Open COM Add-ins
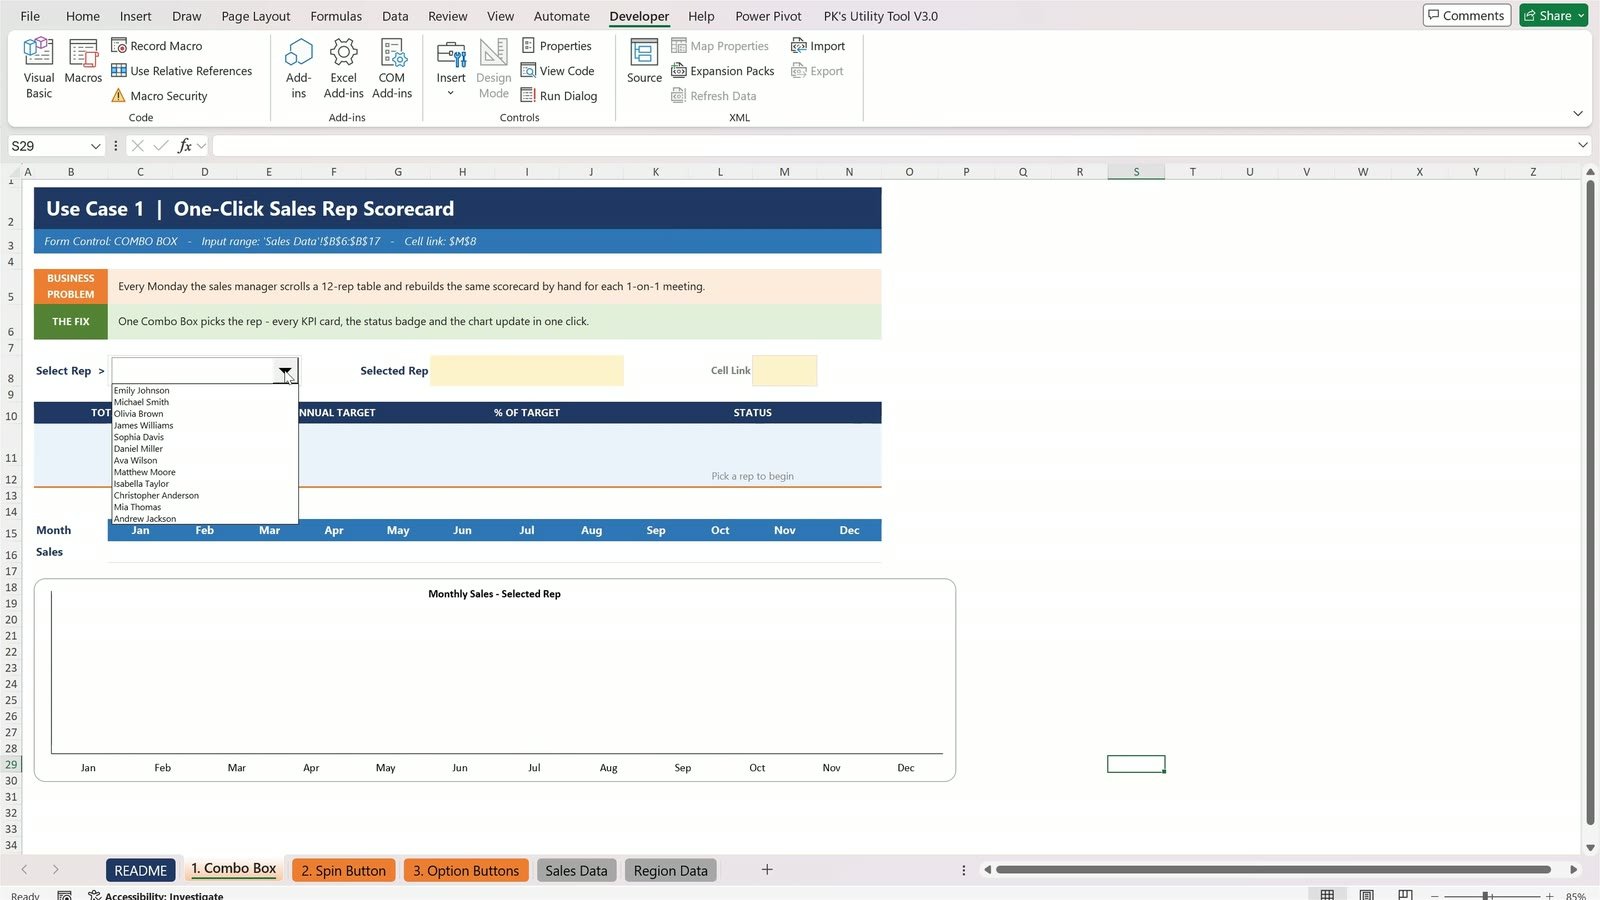Image resolution: width=1600 pixels, height=900 pixels. tap(392, 68)
